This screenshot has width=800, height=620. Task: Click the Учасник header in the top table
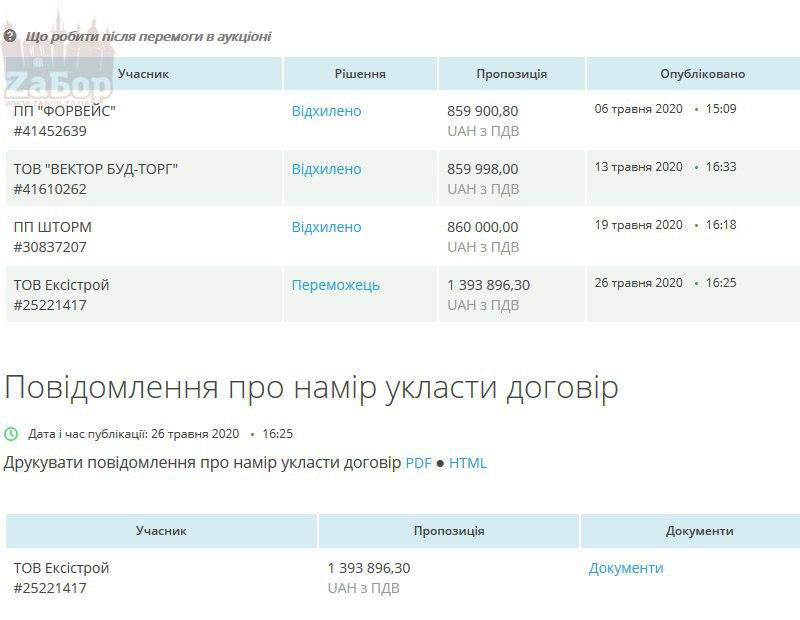pyautogui.click(x=143, y=74)
